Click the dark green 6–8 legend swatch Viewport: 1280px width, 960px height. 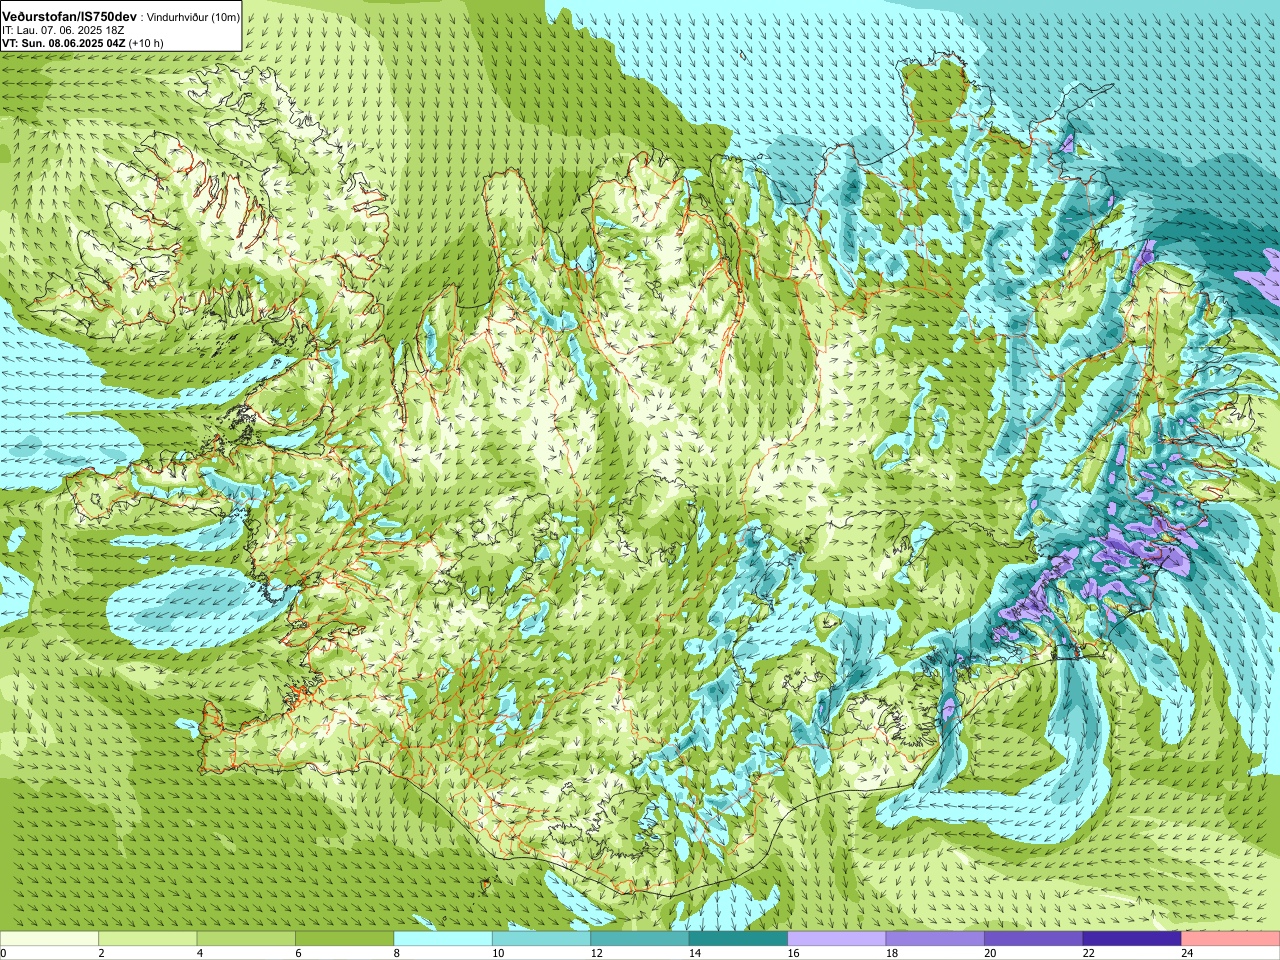coord(345,939)
